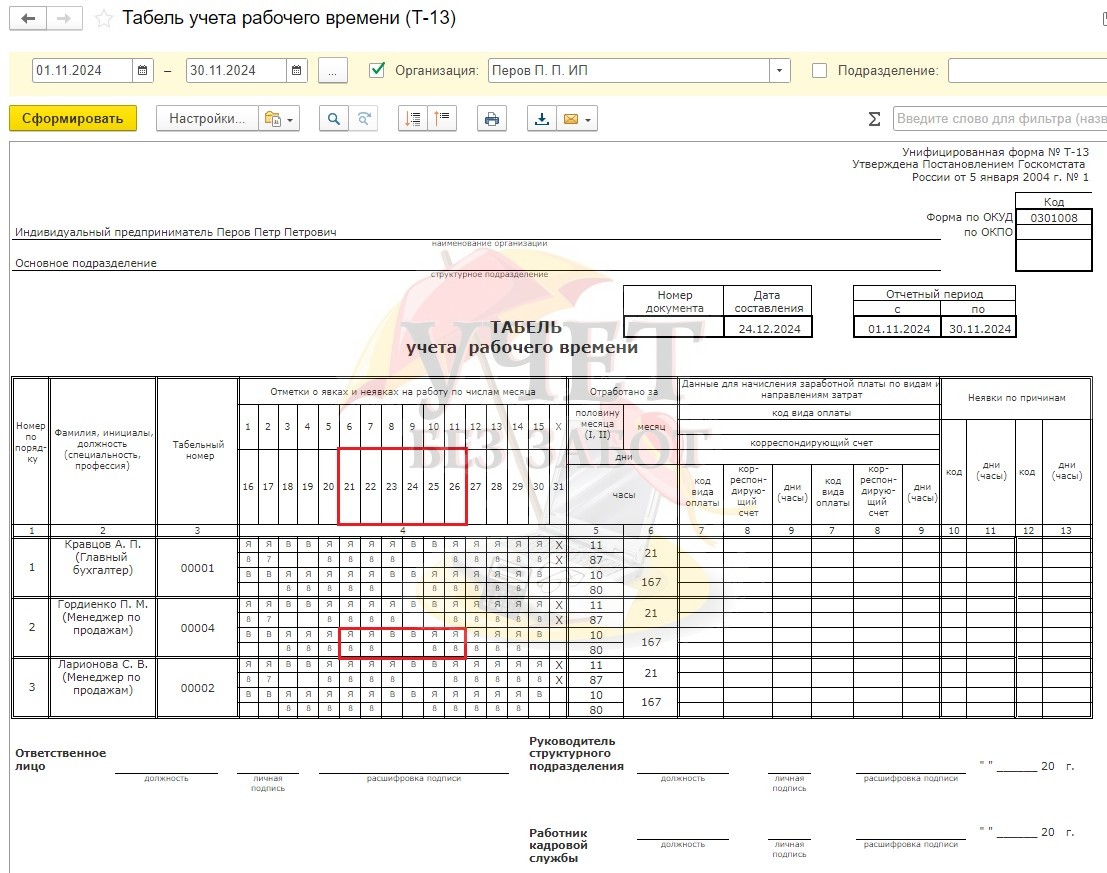Click the Ответственное лицо label

61,759
